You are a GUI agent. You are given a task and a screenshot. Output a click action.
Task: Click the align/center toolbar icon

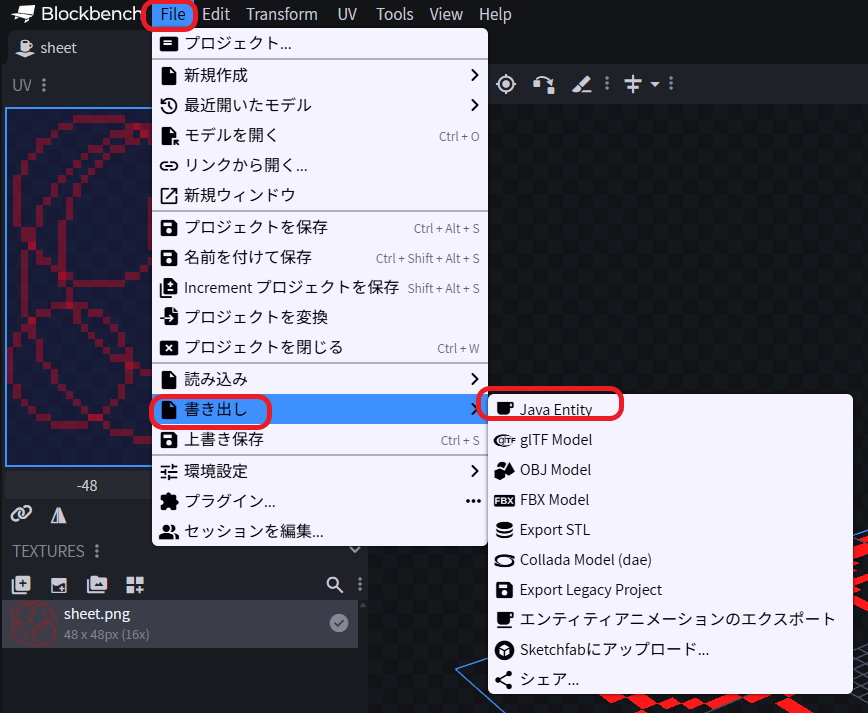(x=632, y=84)
